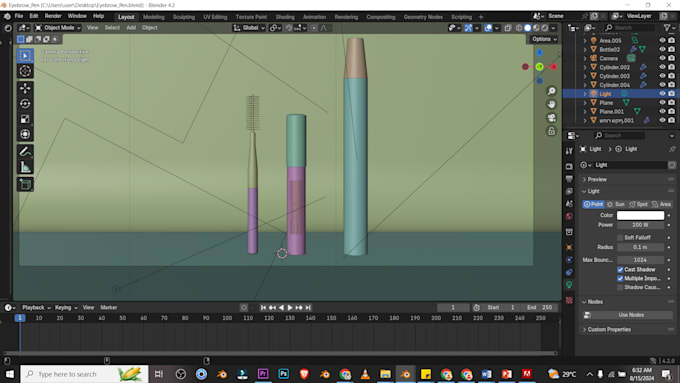Select the Measure tool
This screenshot has width=680, height=383.
pos(25,167)
